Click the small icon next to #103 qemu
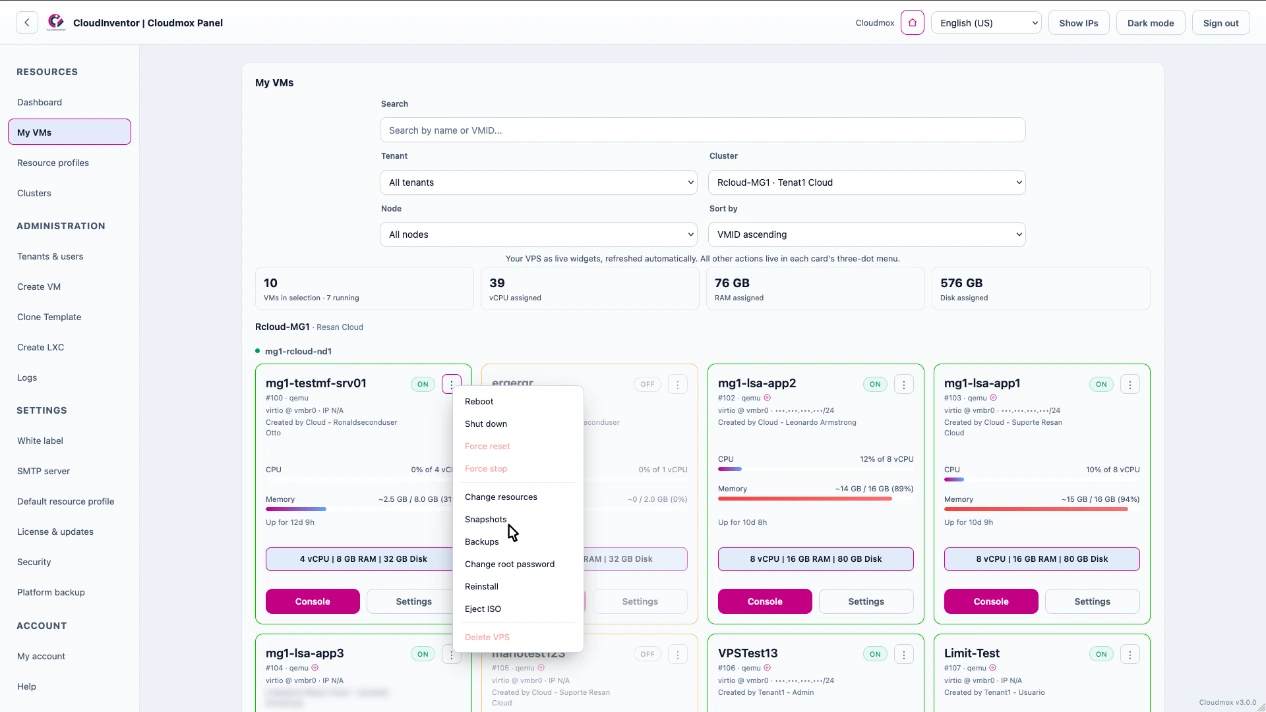 coord(993,398)
